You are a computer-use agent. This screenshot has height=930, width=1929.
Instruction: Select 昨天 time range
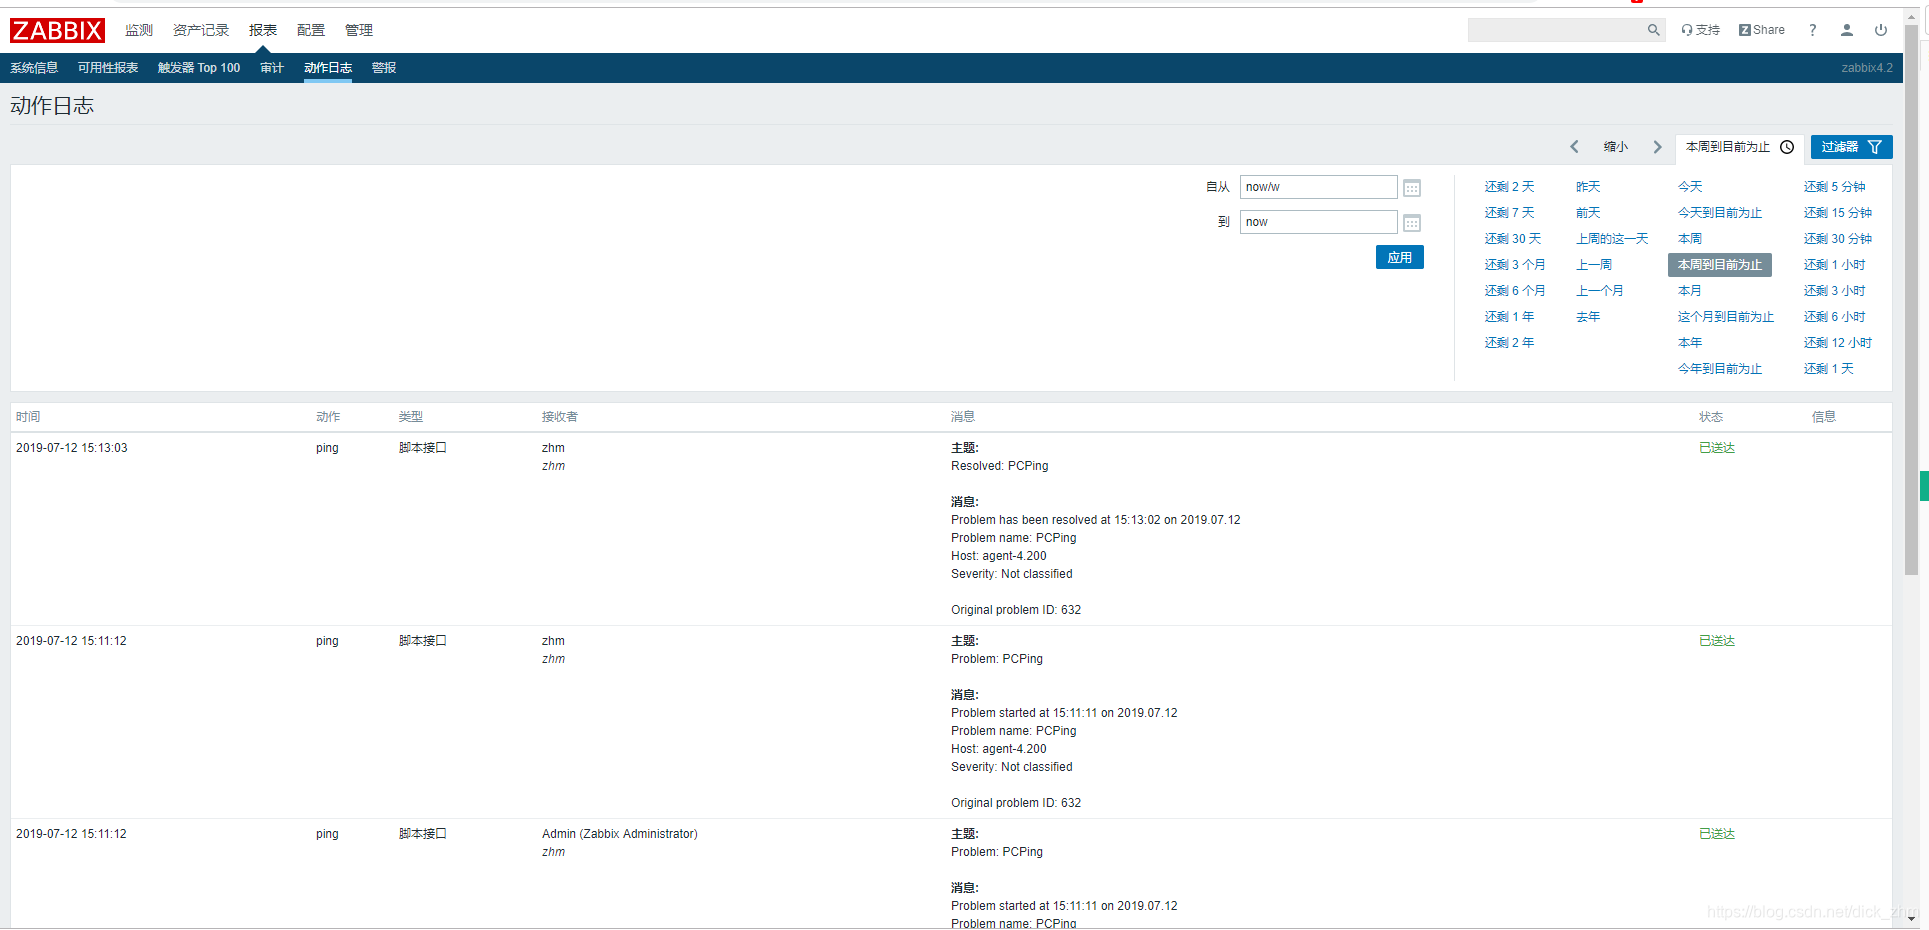pyautogui.click(x=1588, y=187)
